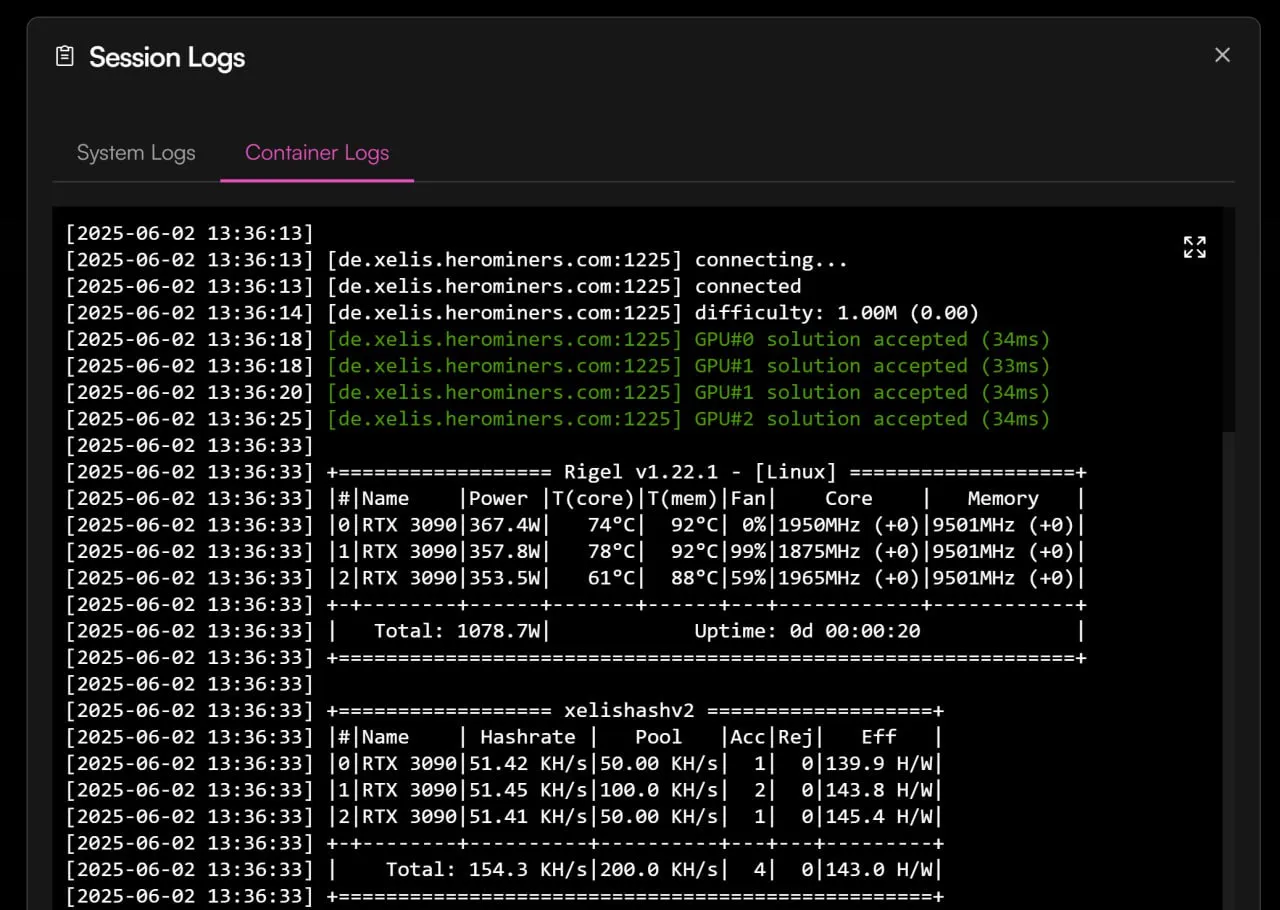Close the Session Logs dialog

[1222, 55]
